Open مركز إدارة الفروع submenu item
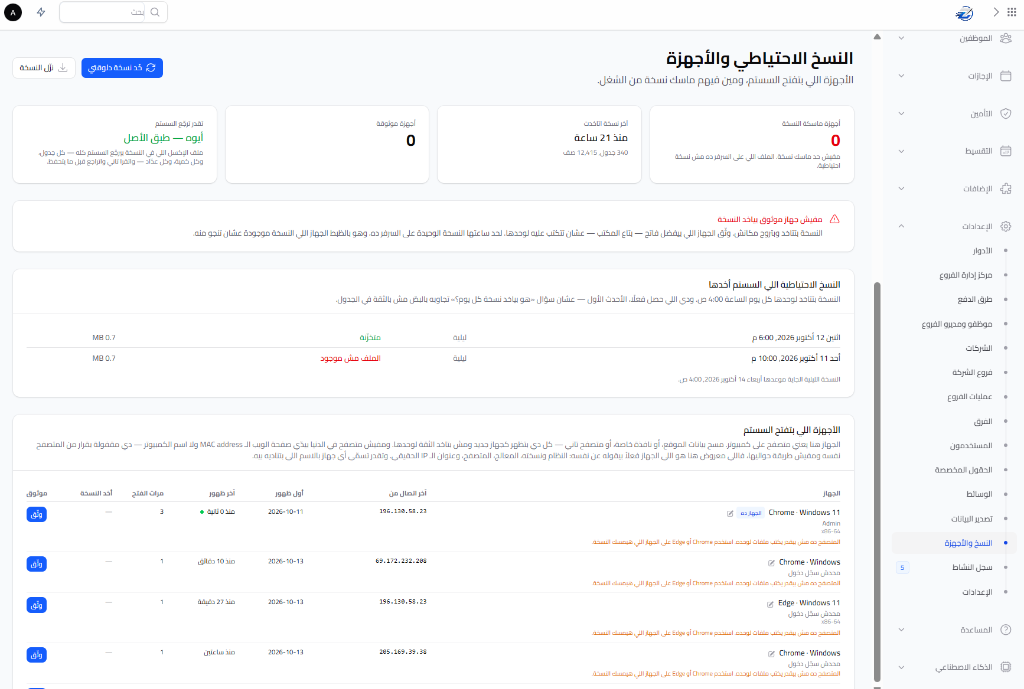 pyautogui.click(x=966, y=275)
